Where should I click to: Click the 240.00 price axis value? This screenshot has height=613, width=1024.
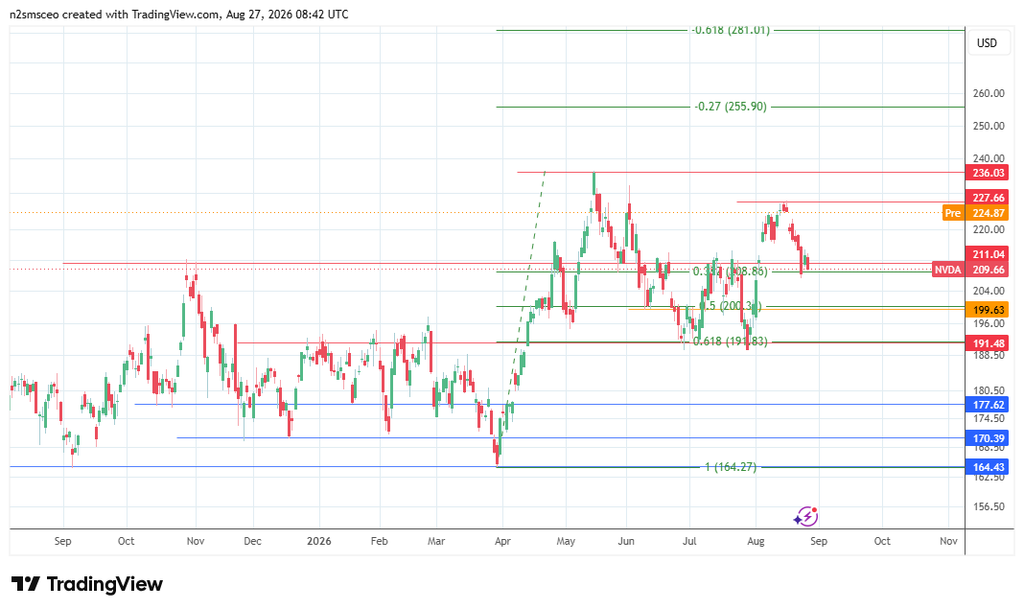(988, 159)
